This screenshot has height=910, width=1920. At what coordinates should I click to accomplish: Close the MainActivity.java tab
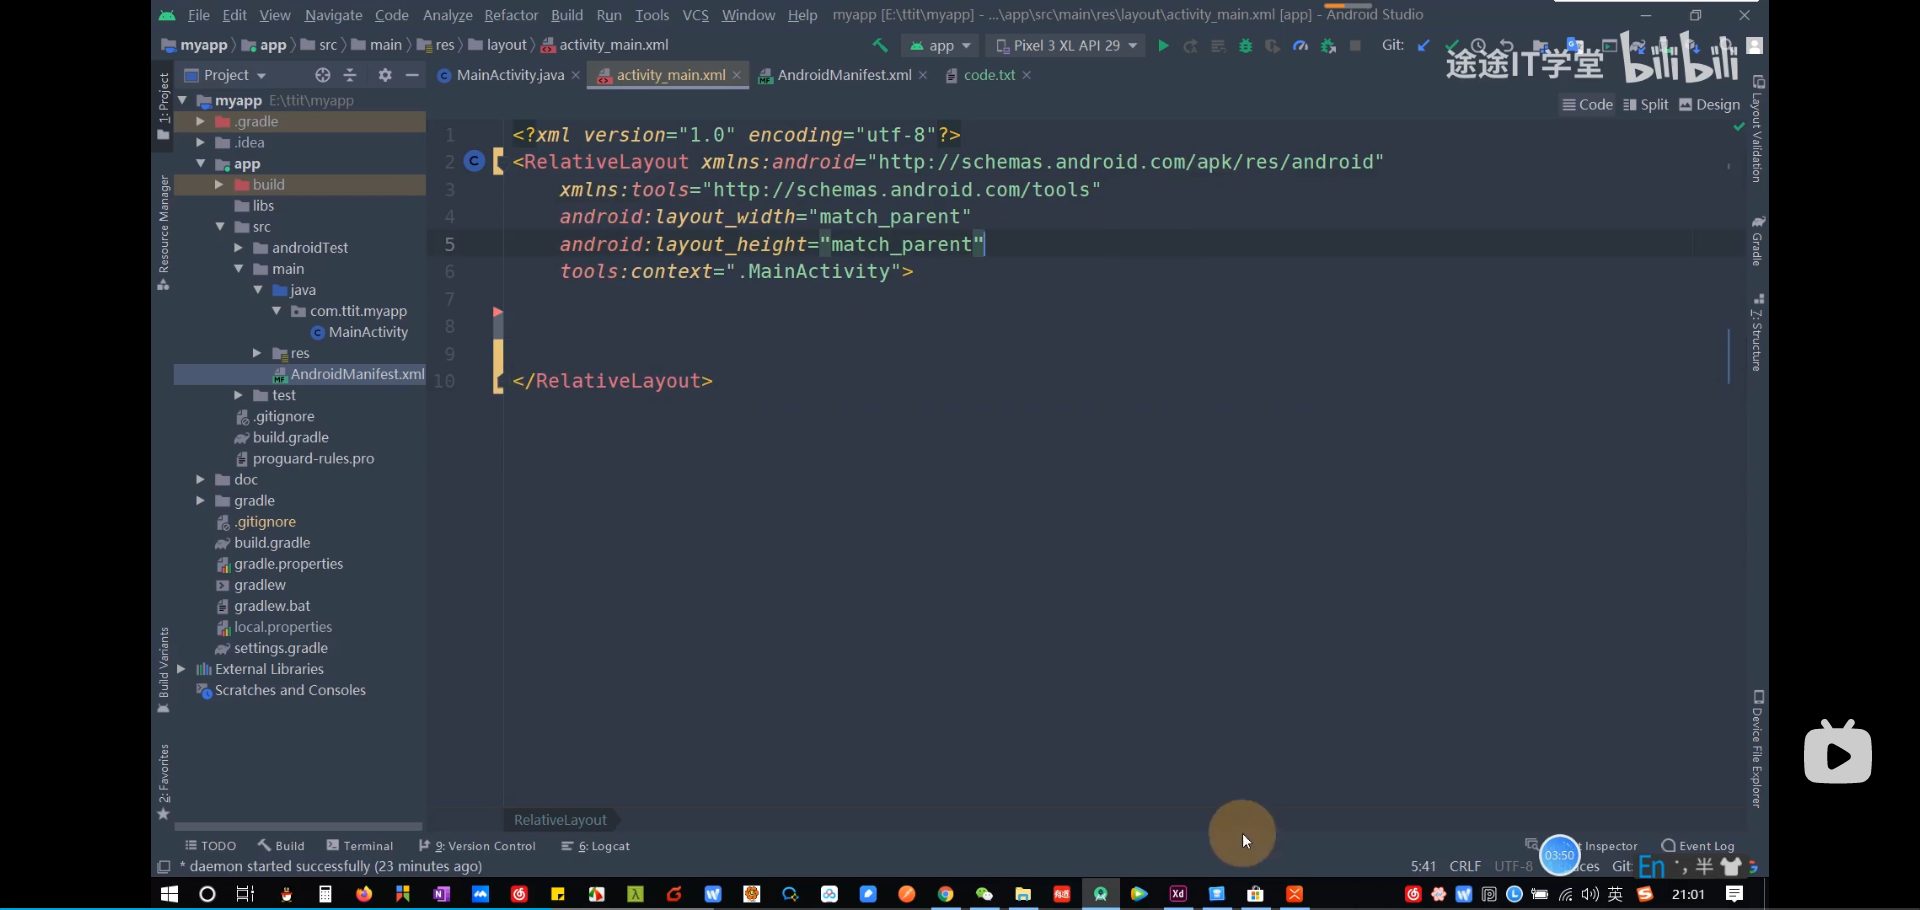click(x=576, y=75)
